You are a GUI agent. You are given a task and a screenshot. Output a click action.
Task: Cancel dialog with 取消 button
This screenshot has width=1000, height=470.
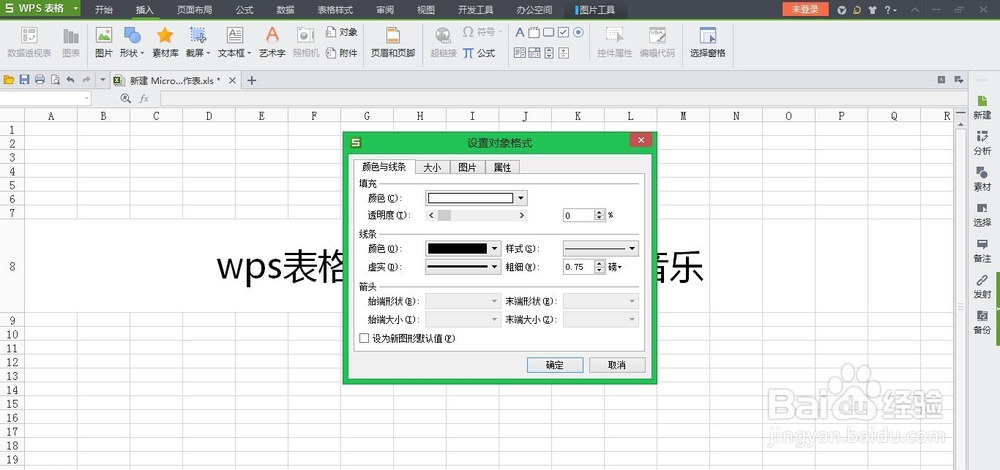617,365
